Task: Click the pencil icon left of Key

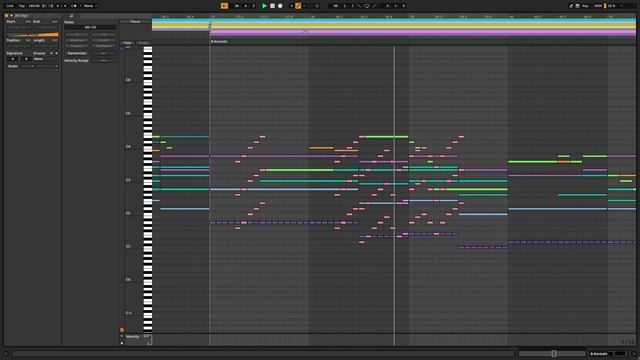Action: point(571,6)
